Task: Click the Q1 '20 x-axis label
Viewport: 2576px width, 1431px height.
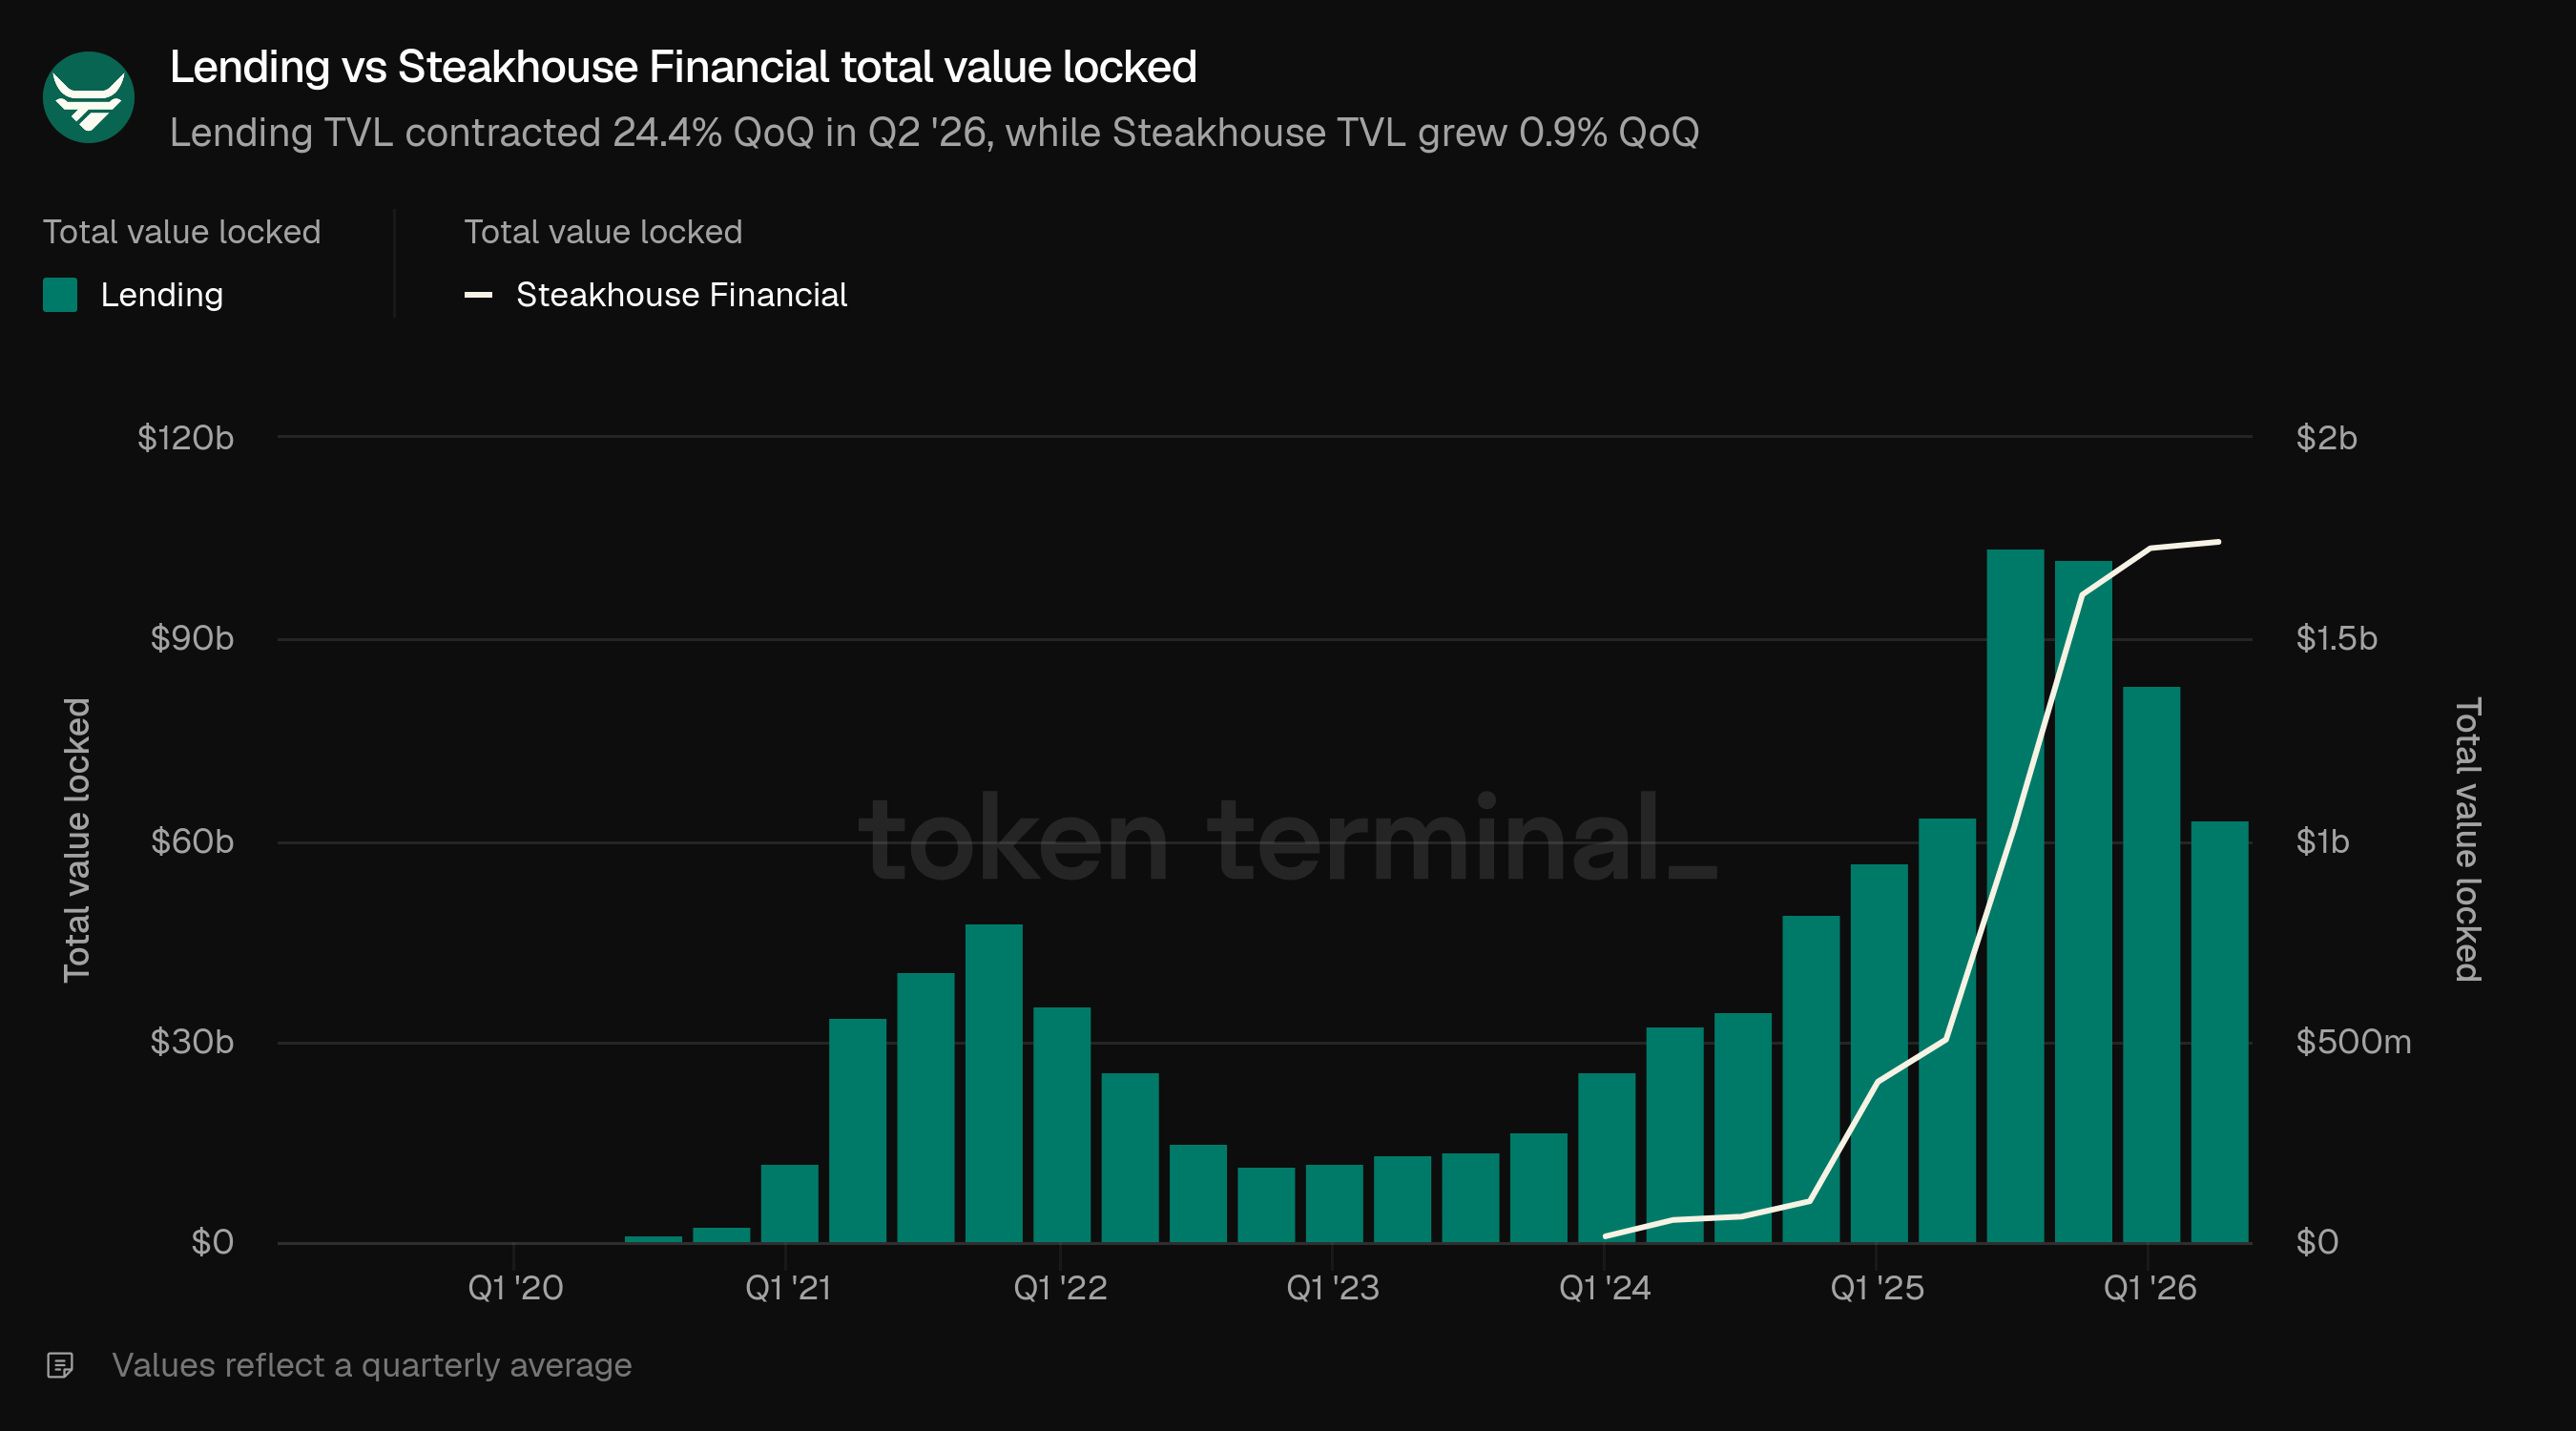Action: pyautogui.click(x=515, y=1288)
